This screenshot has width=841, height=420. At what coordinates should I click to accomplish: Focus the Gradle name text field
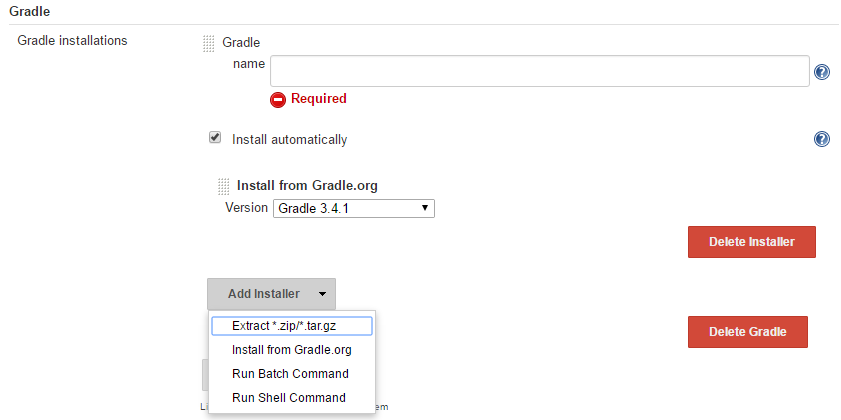(x=538, y=71)
